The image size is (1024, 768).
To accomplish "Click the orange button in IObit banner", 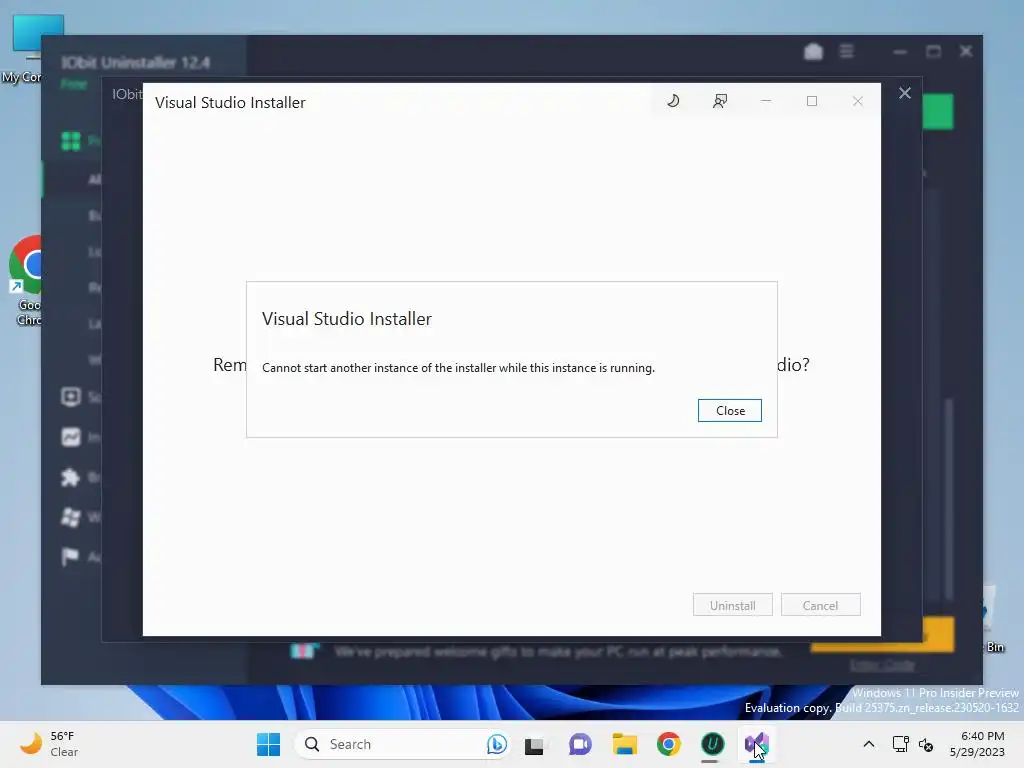I will point(938,634).
